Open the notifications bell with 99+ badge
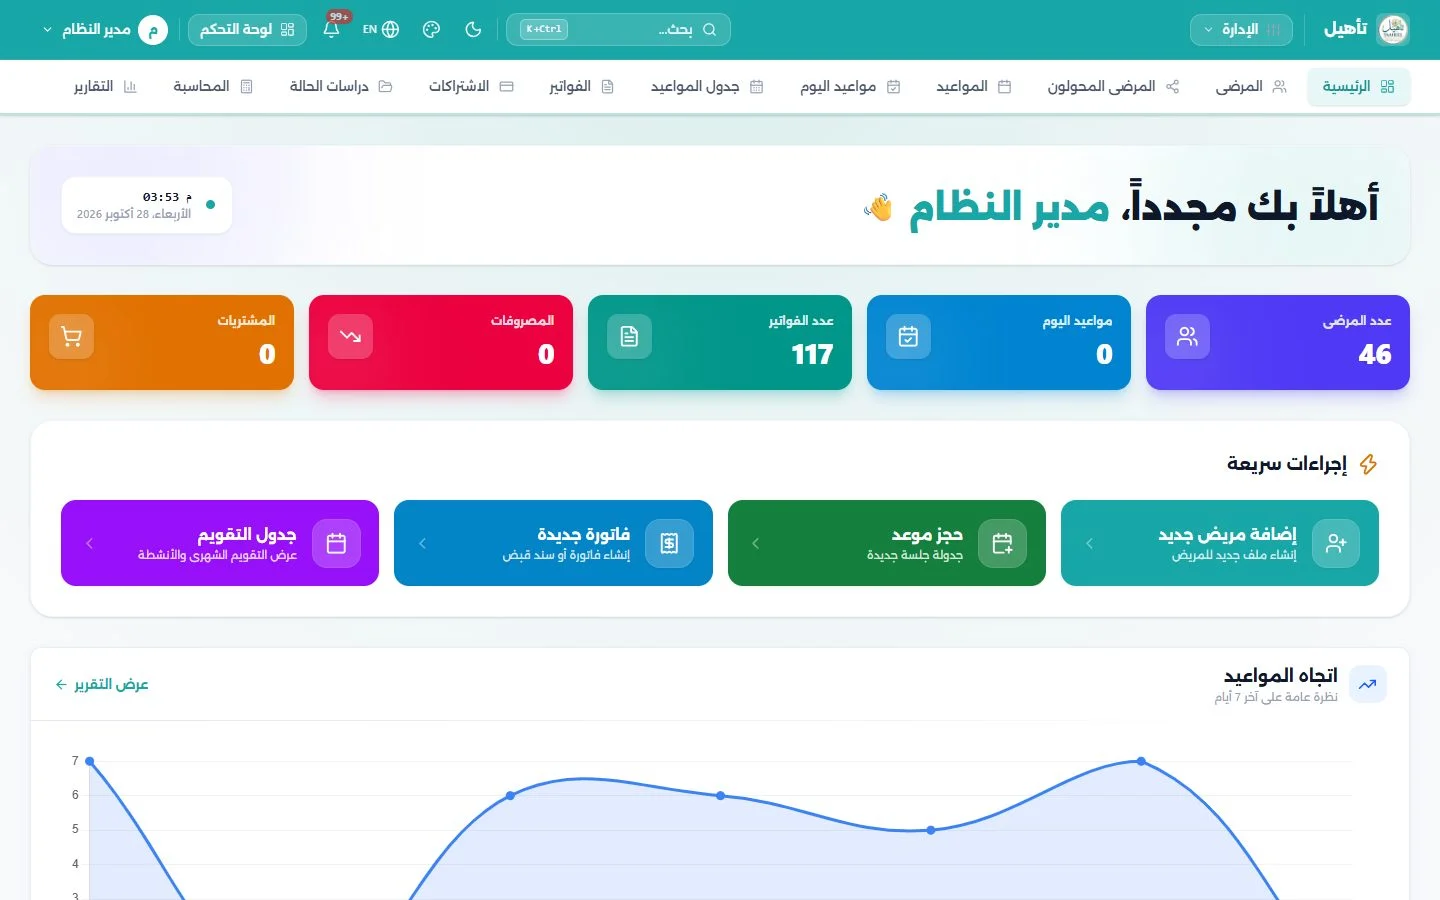Viewport: 1440px width, 900px height. [x=332, y=29]
